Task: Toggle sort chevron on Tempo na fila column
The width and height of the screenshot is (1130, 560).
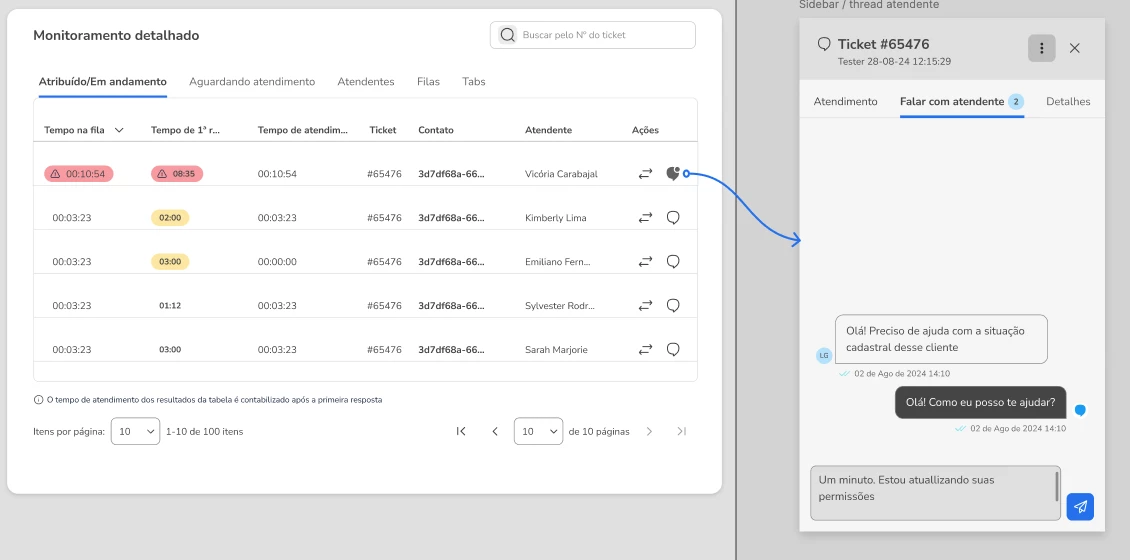Action: point(119,130)
